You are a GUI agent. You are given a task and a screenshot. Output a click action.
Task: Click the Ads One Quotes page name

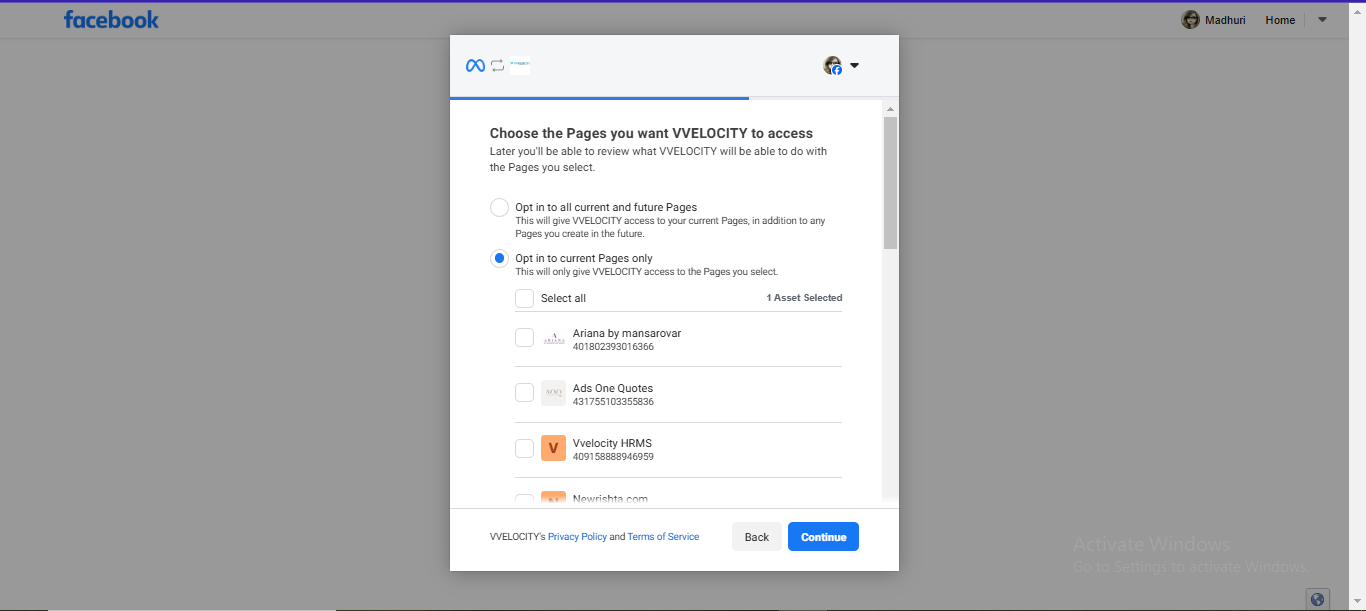613,388
